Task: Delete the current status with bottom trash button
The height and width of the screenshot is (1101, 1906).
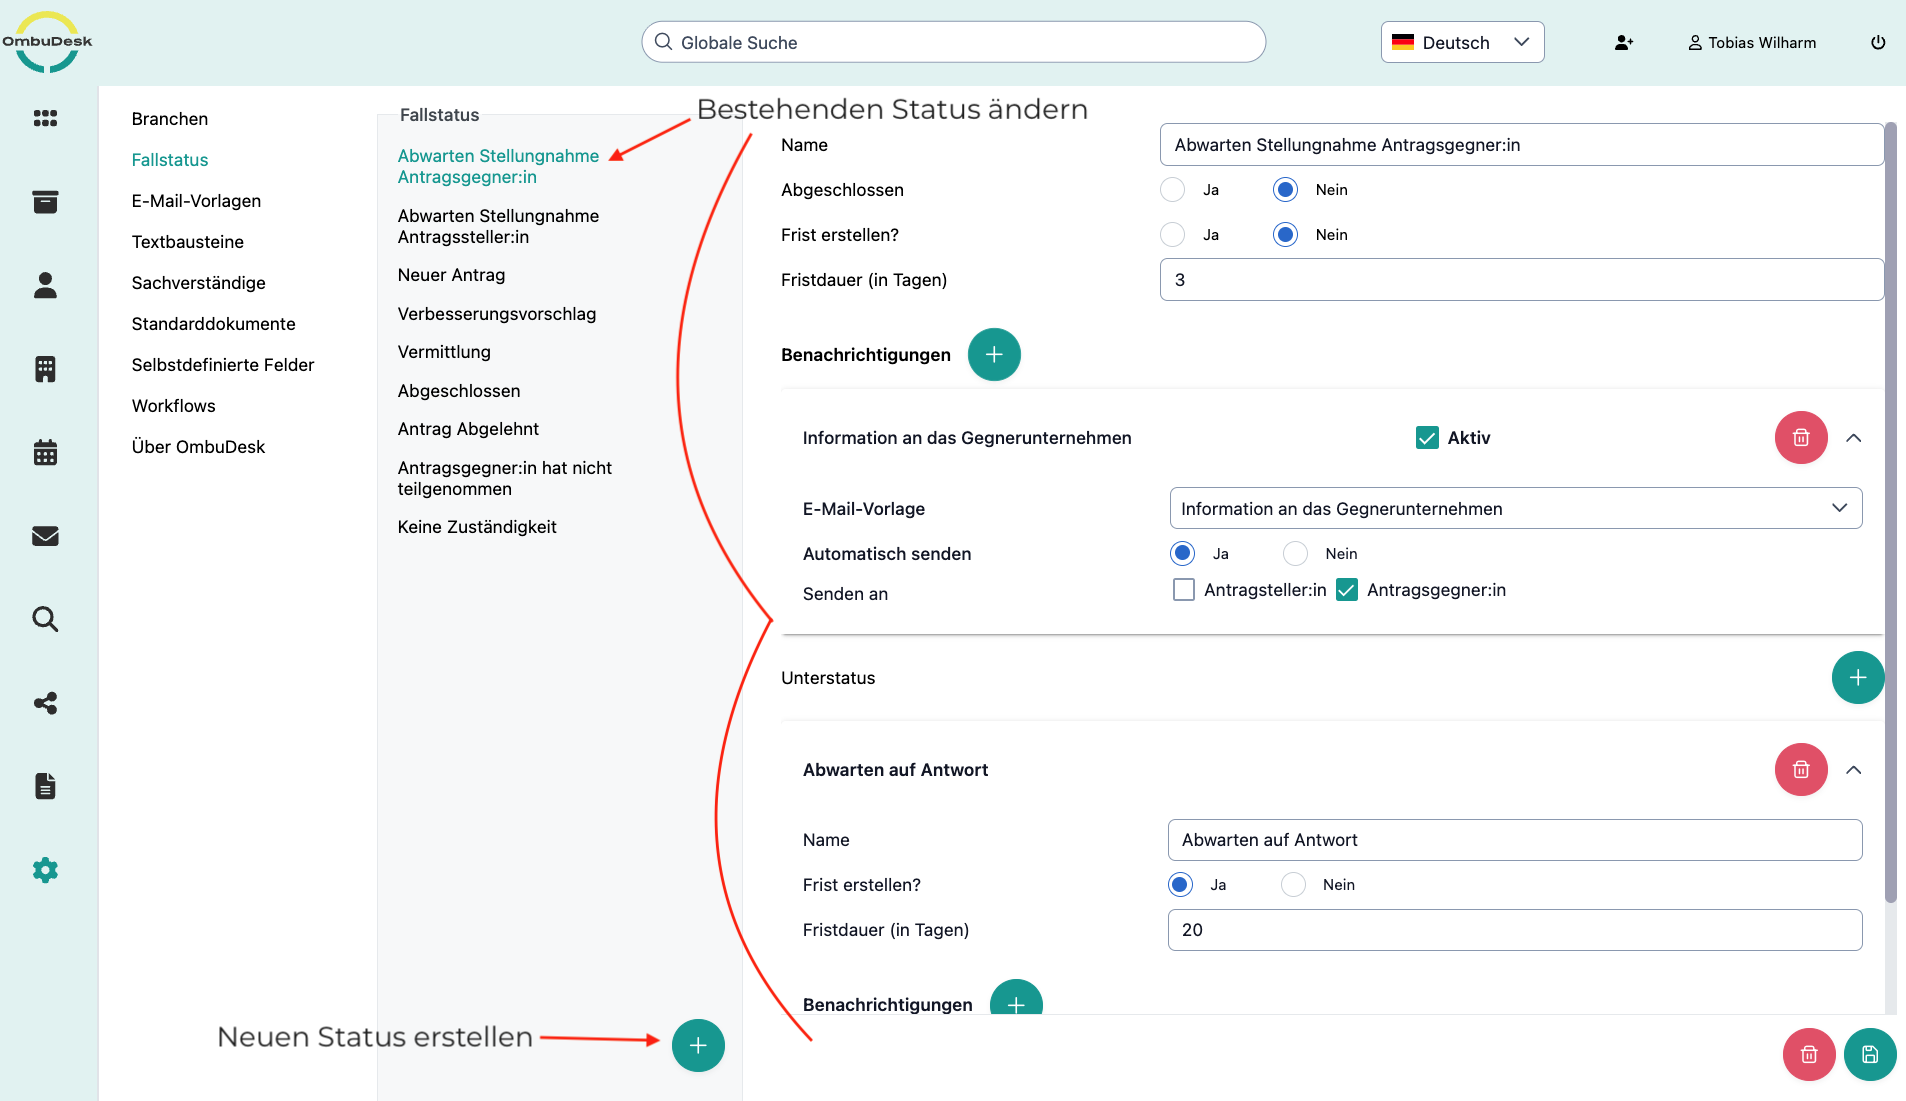Action: click(x=1809, y=1055)
